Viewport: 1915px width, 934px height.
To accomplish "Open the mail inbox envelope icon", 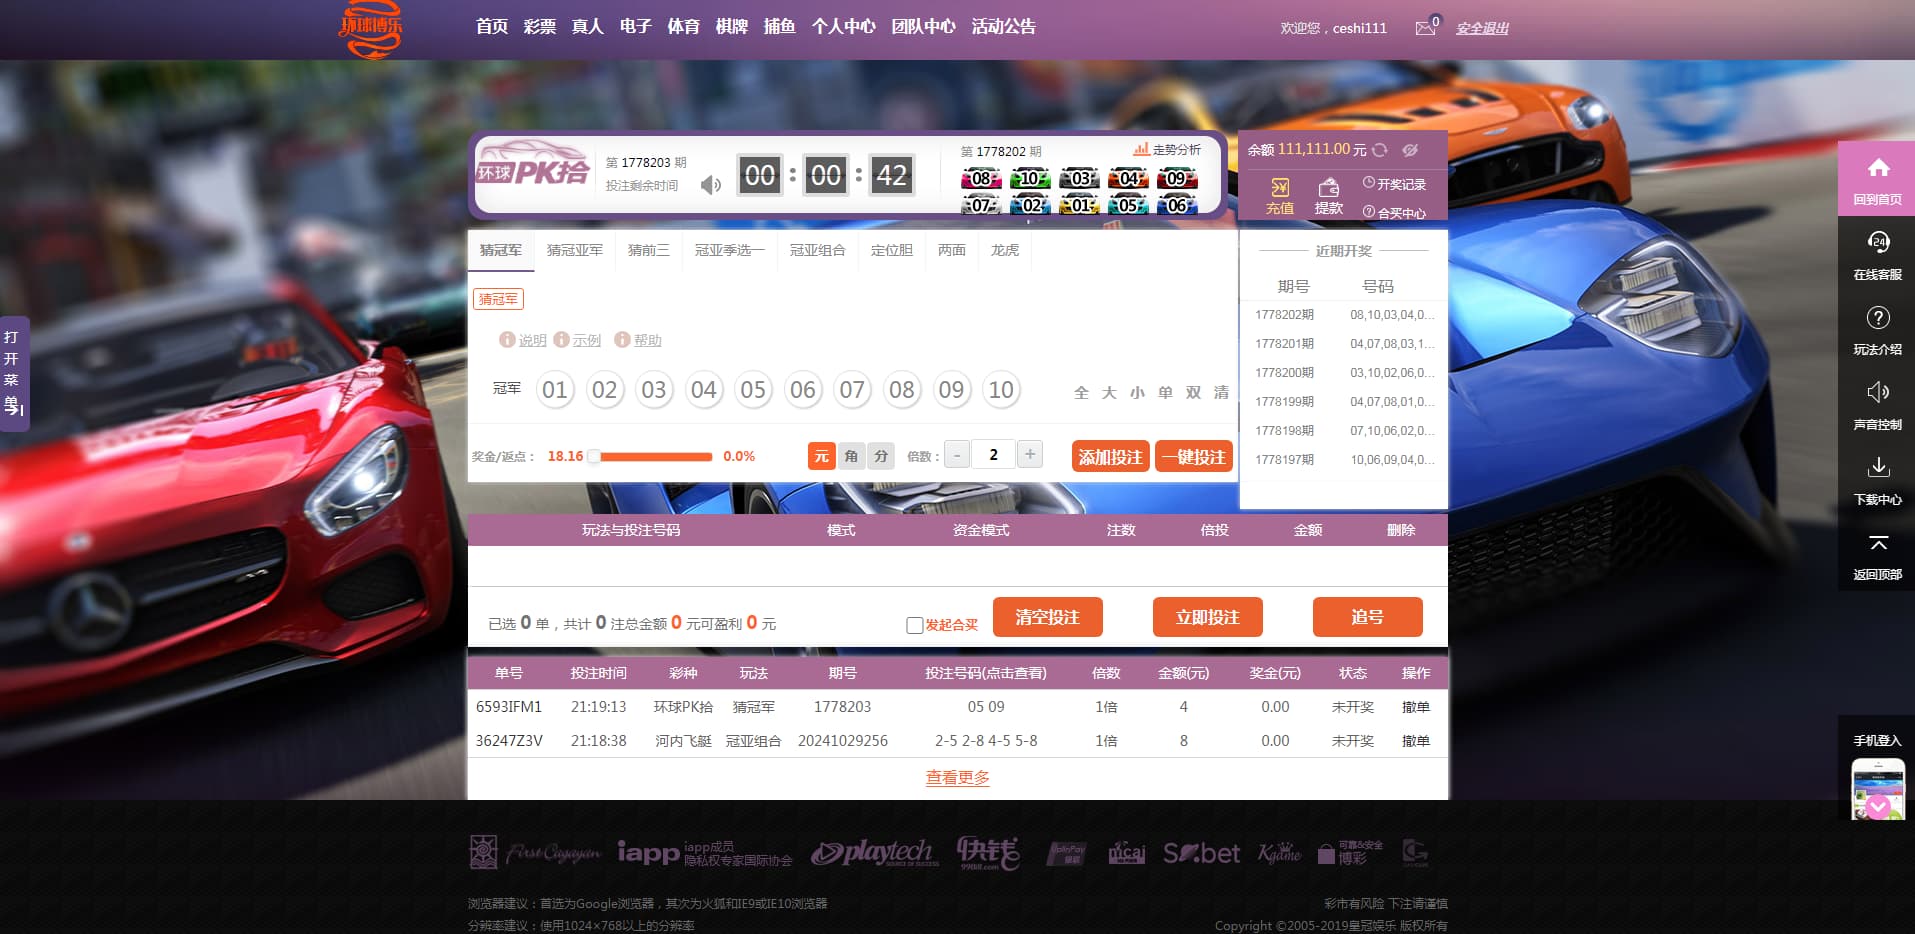I will tap(1425, 28).
